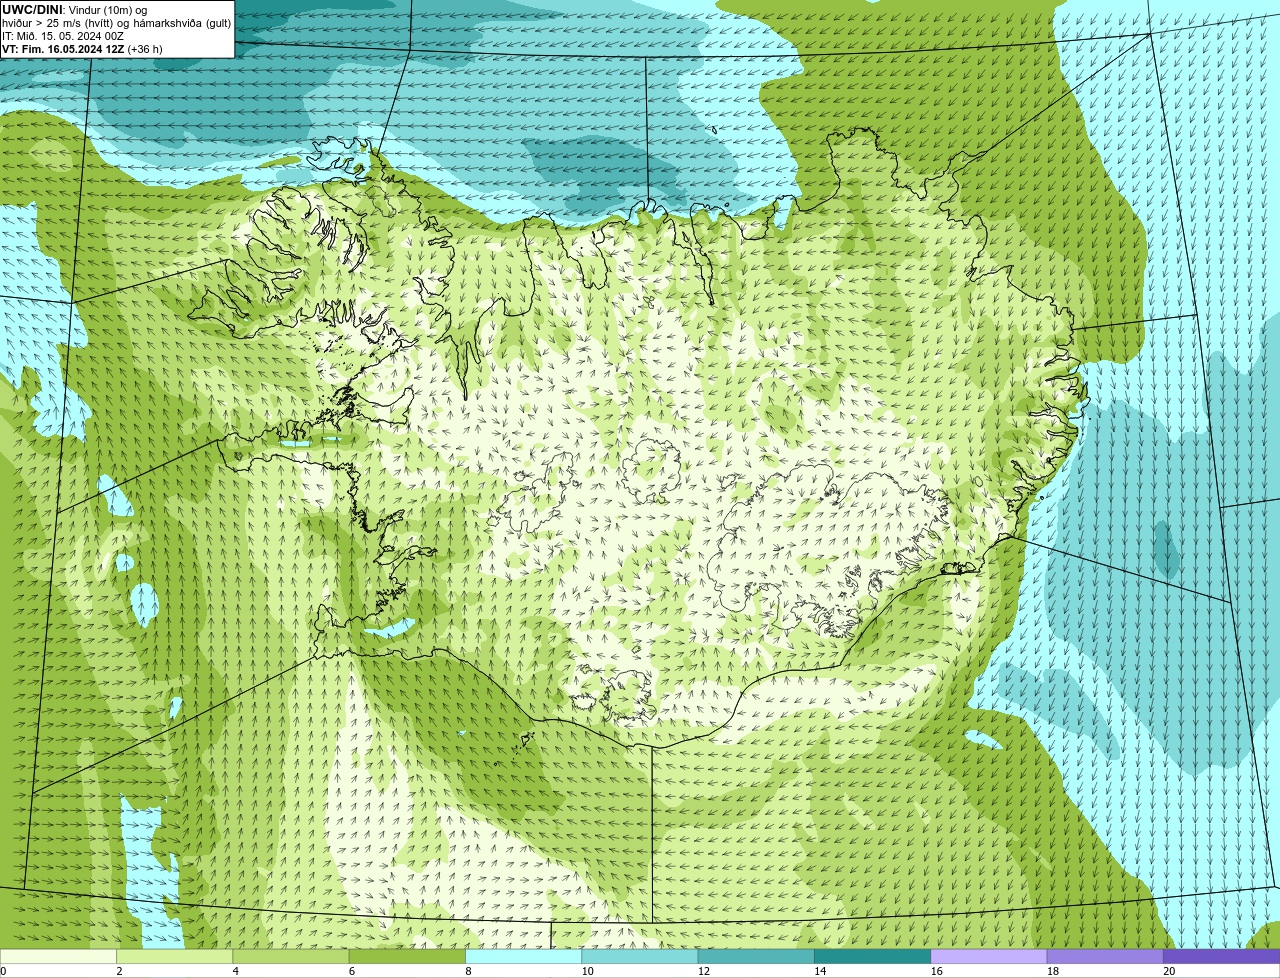
Task: Click the scale label '20'
Action: click(1169, 971)
